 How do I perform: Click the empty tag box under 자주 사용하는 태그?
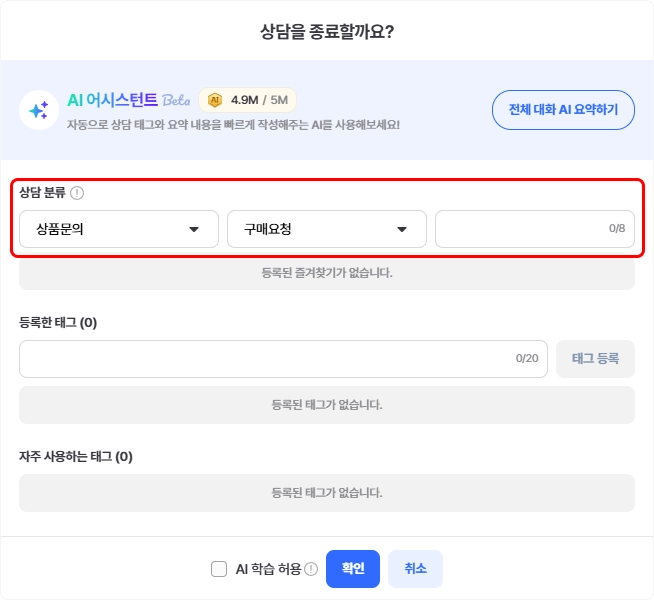click(327, 493)
